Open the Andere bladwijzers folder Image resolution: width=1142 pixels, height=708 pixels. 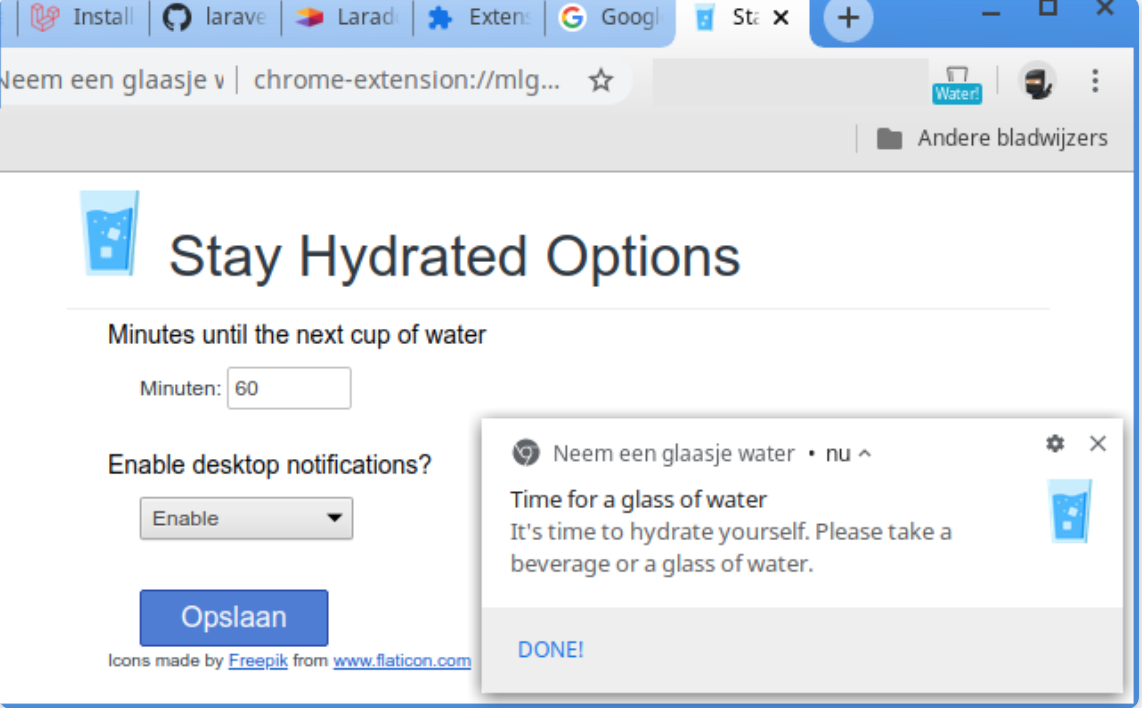point(992,138)
